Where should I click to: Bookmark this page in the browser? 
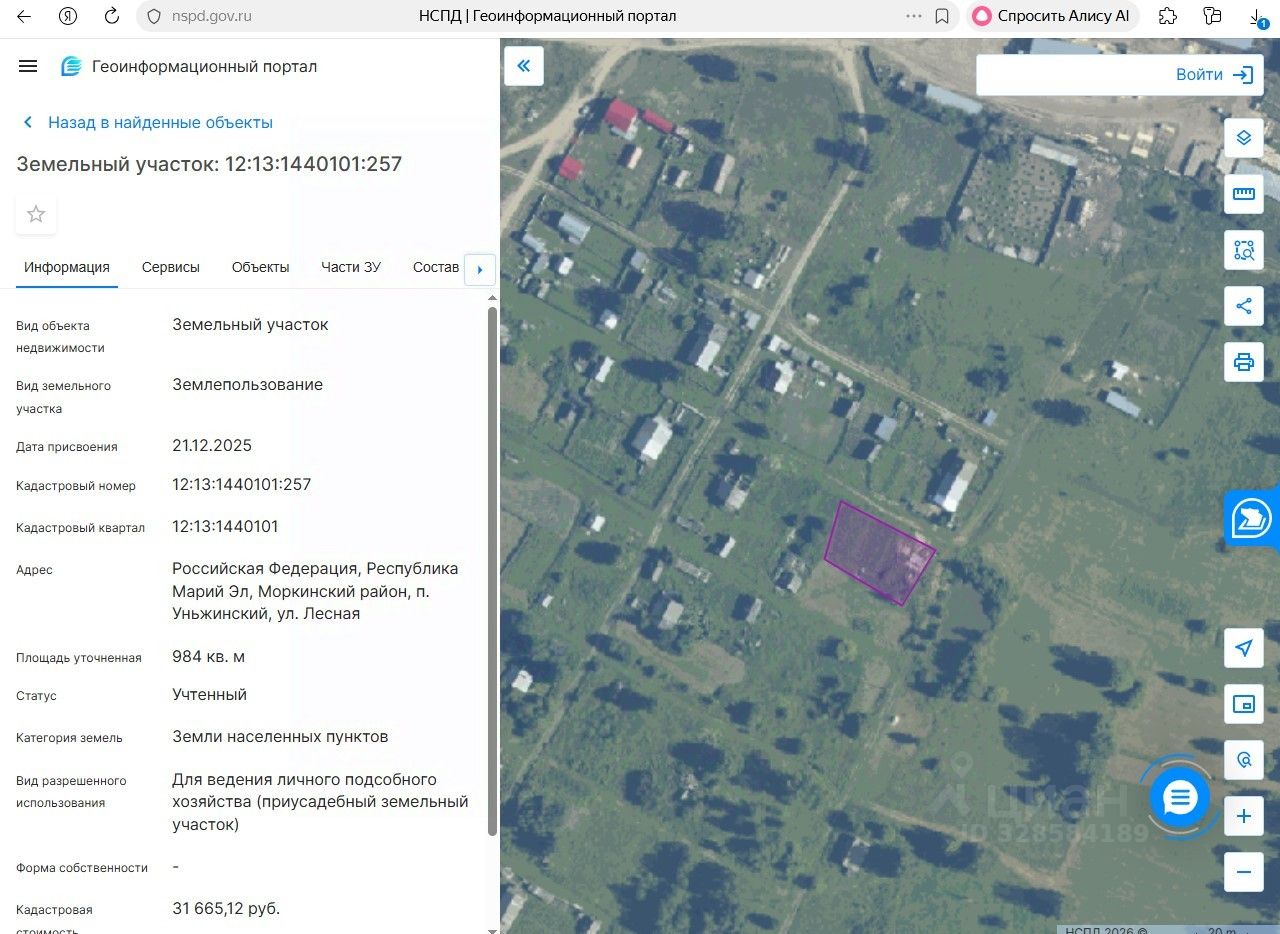pos(942,16)
